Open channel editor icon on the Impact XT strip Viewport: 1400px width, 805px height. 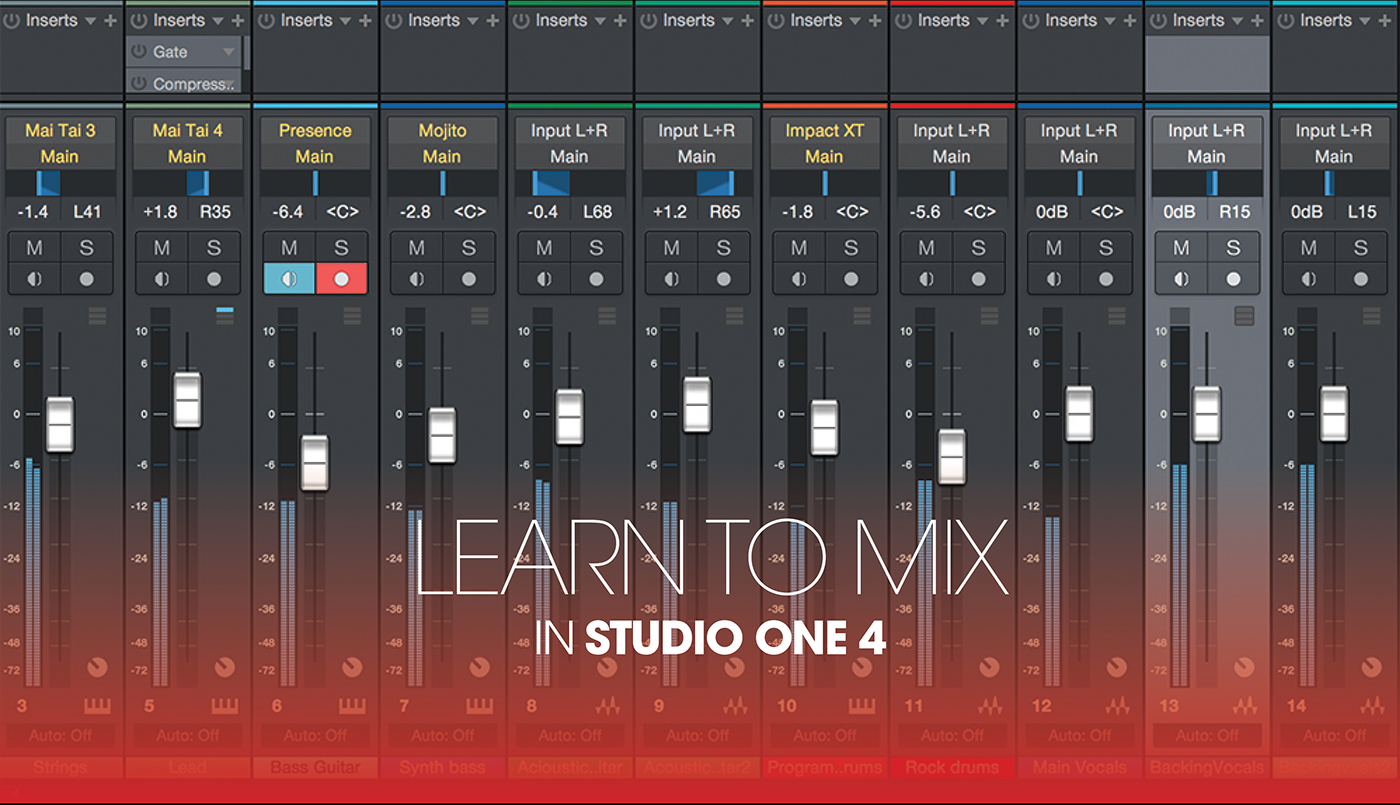click(862, 316)
